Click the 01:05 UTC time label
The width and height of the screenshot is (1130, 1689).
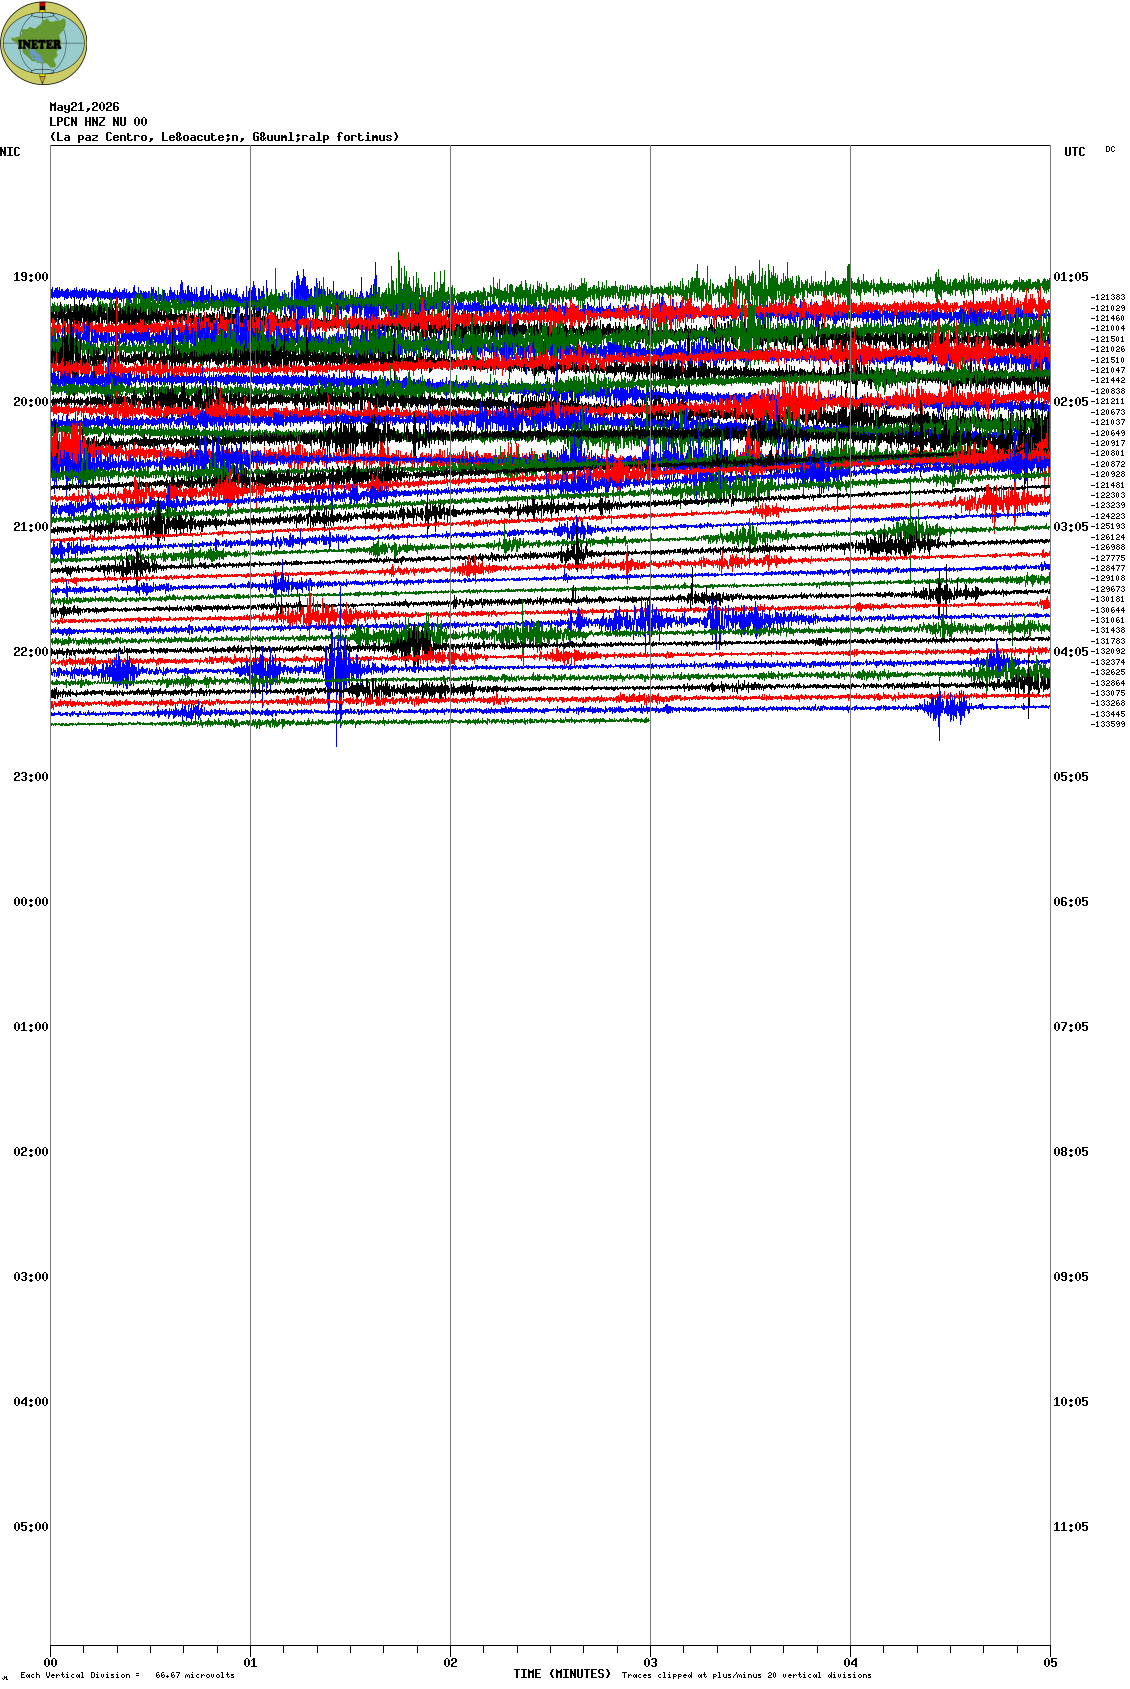pyautogui.click(x=1071, y=277)
